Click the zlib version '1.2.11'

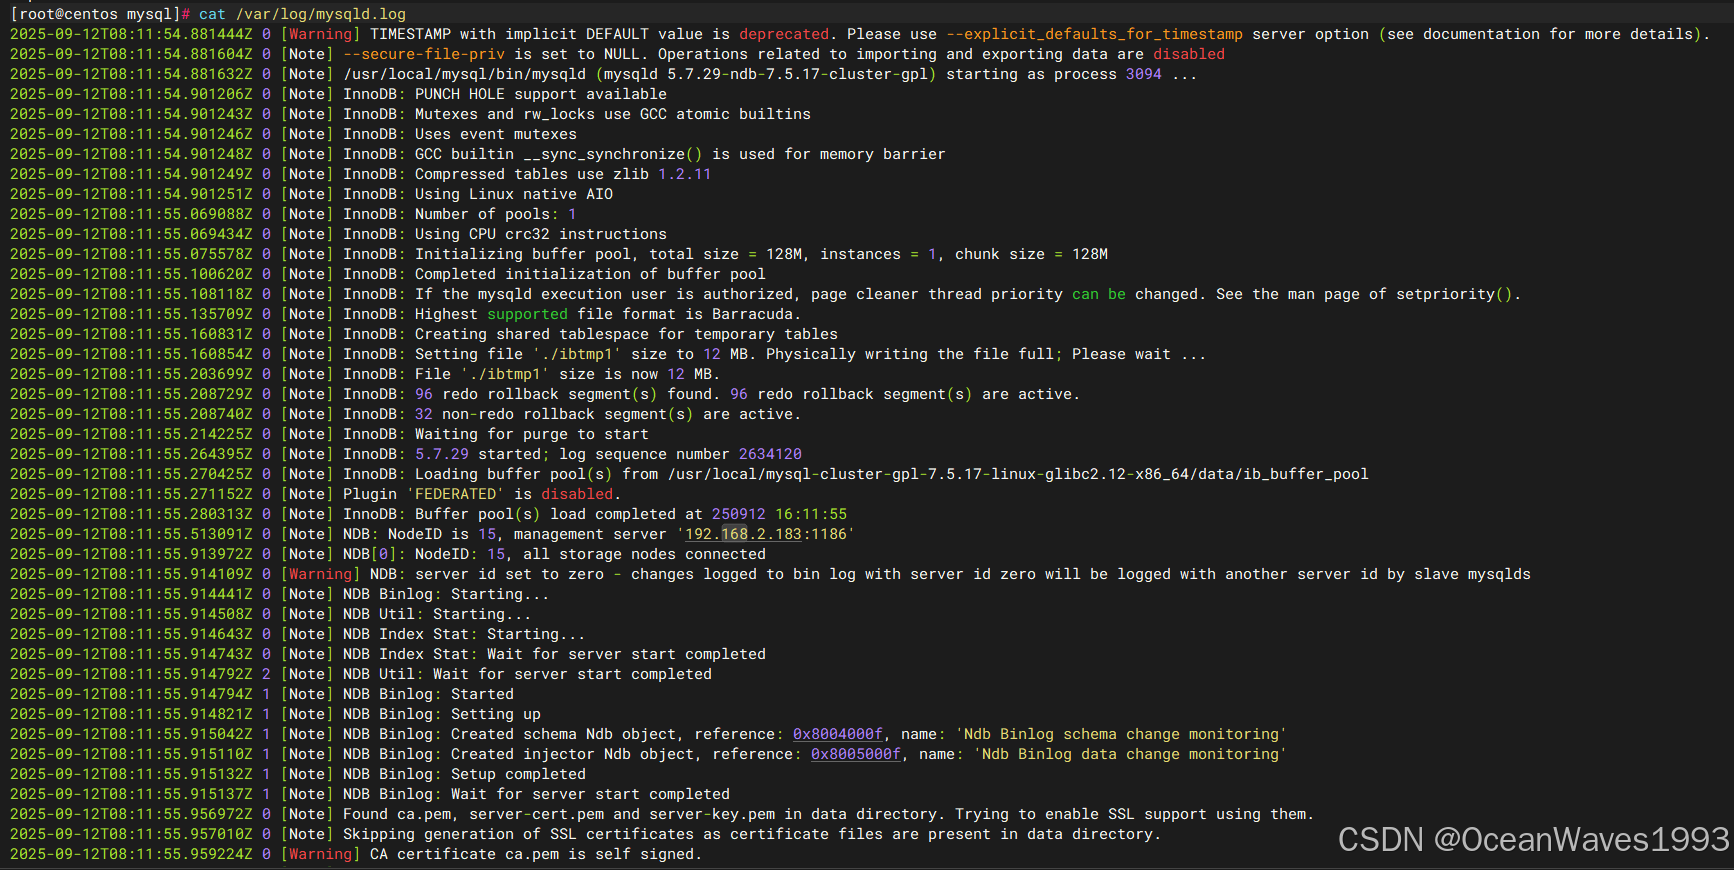tap(685, 174)
